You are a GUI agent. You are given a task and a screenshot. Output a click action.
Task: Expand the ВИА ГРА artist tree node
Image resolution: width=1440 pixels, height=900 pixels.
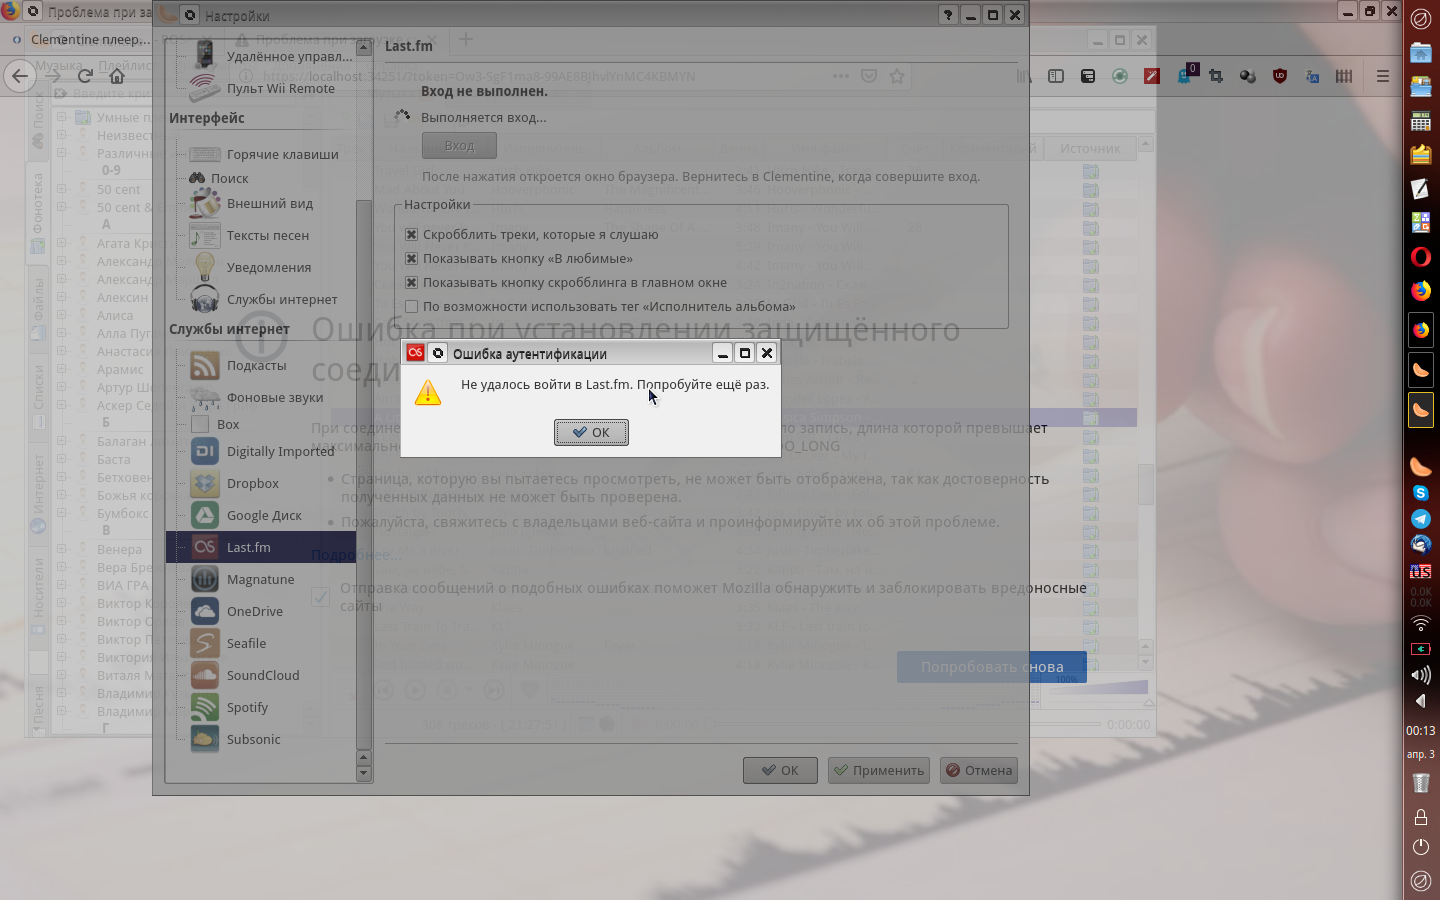[61, 585]
